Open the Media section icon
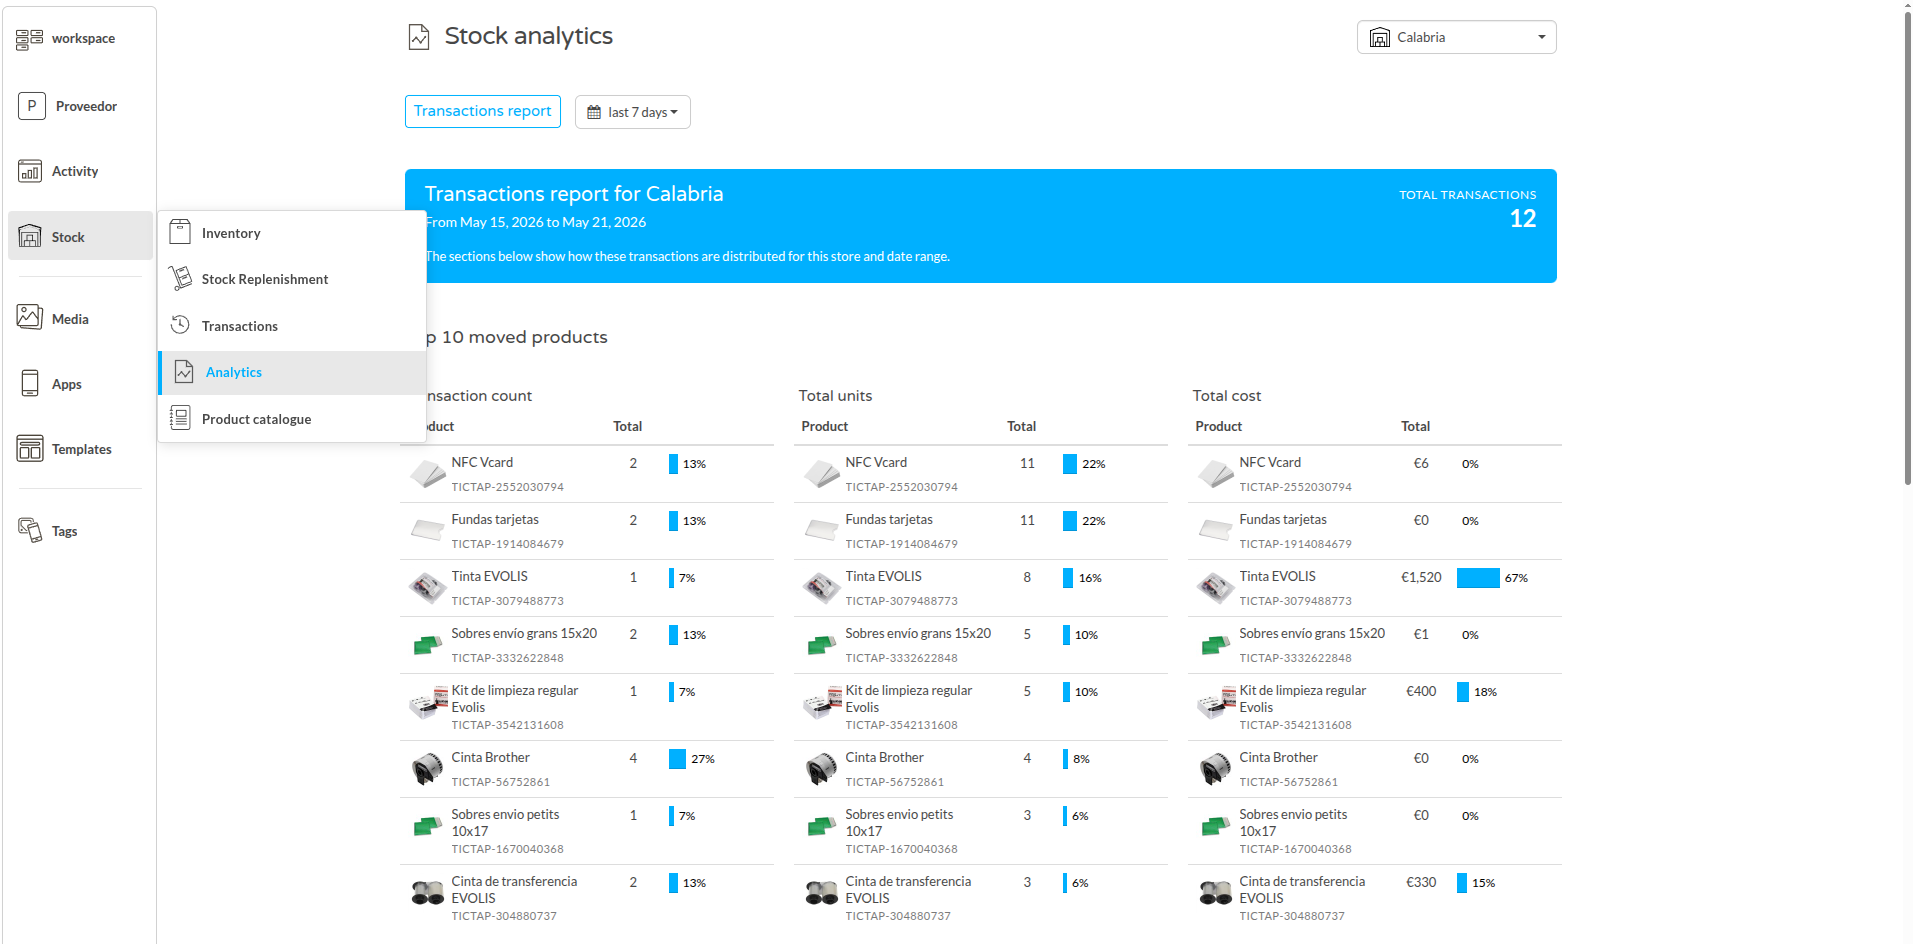 coord(29,318)
